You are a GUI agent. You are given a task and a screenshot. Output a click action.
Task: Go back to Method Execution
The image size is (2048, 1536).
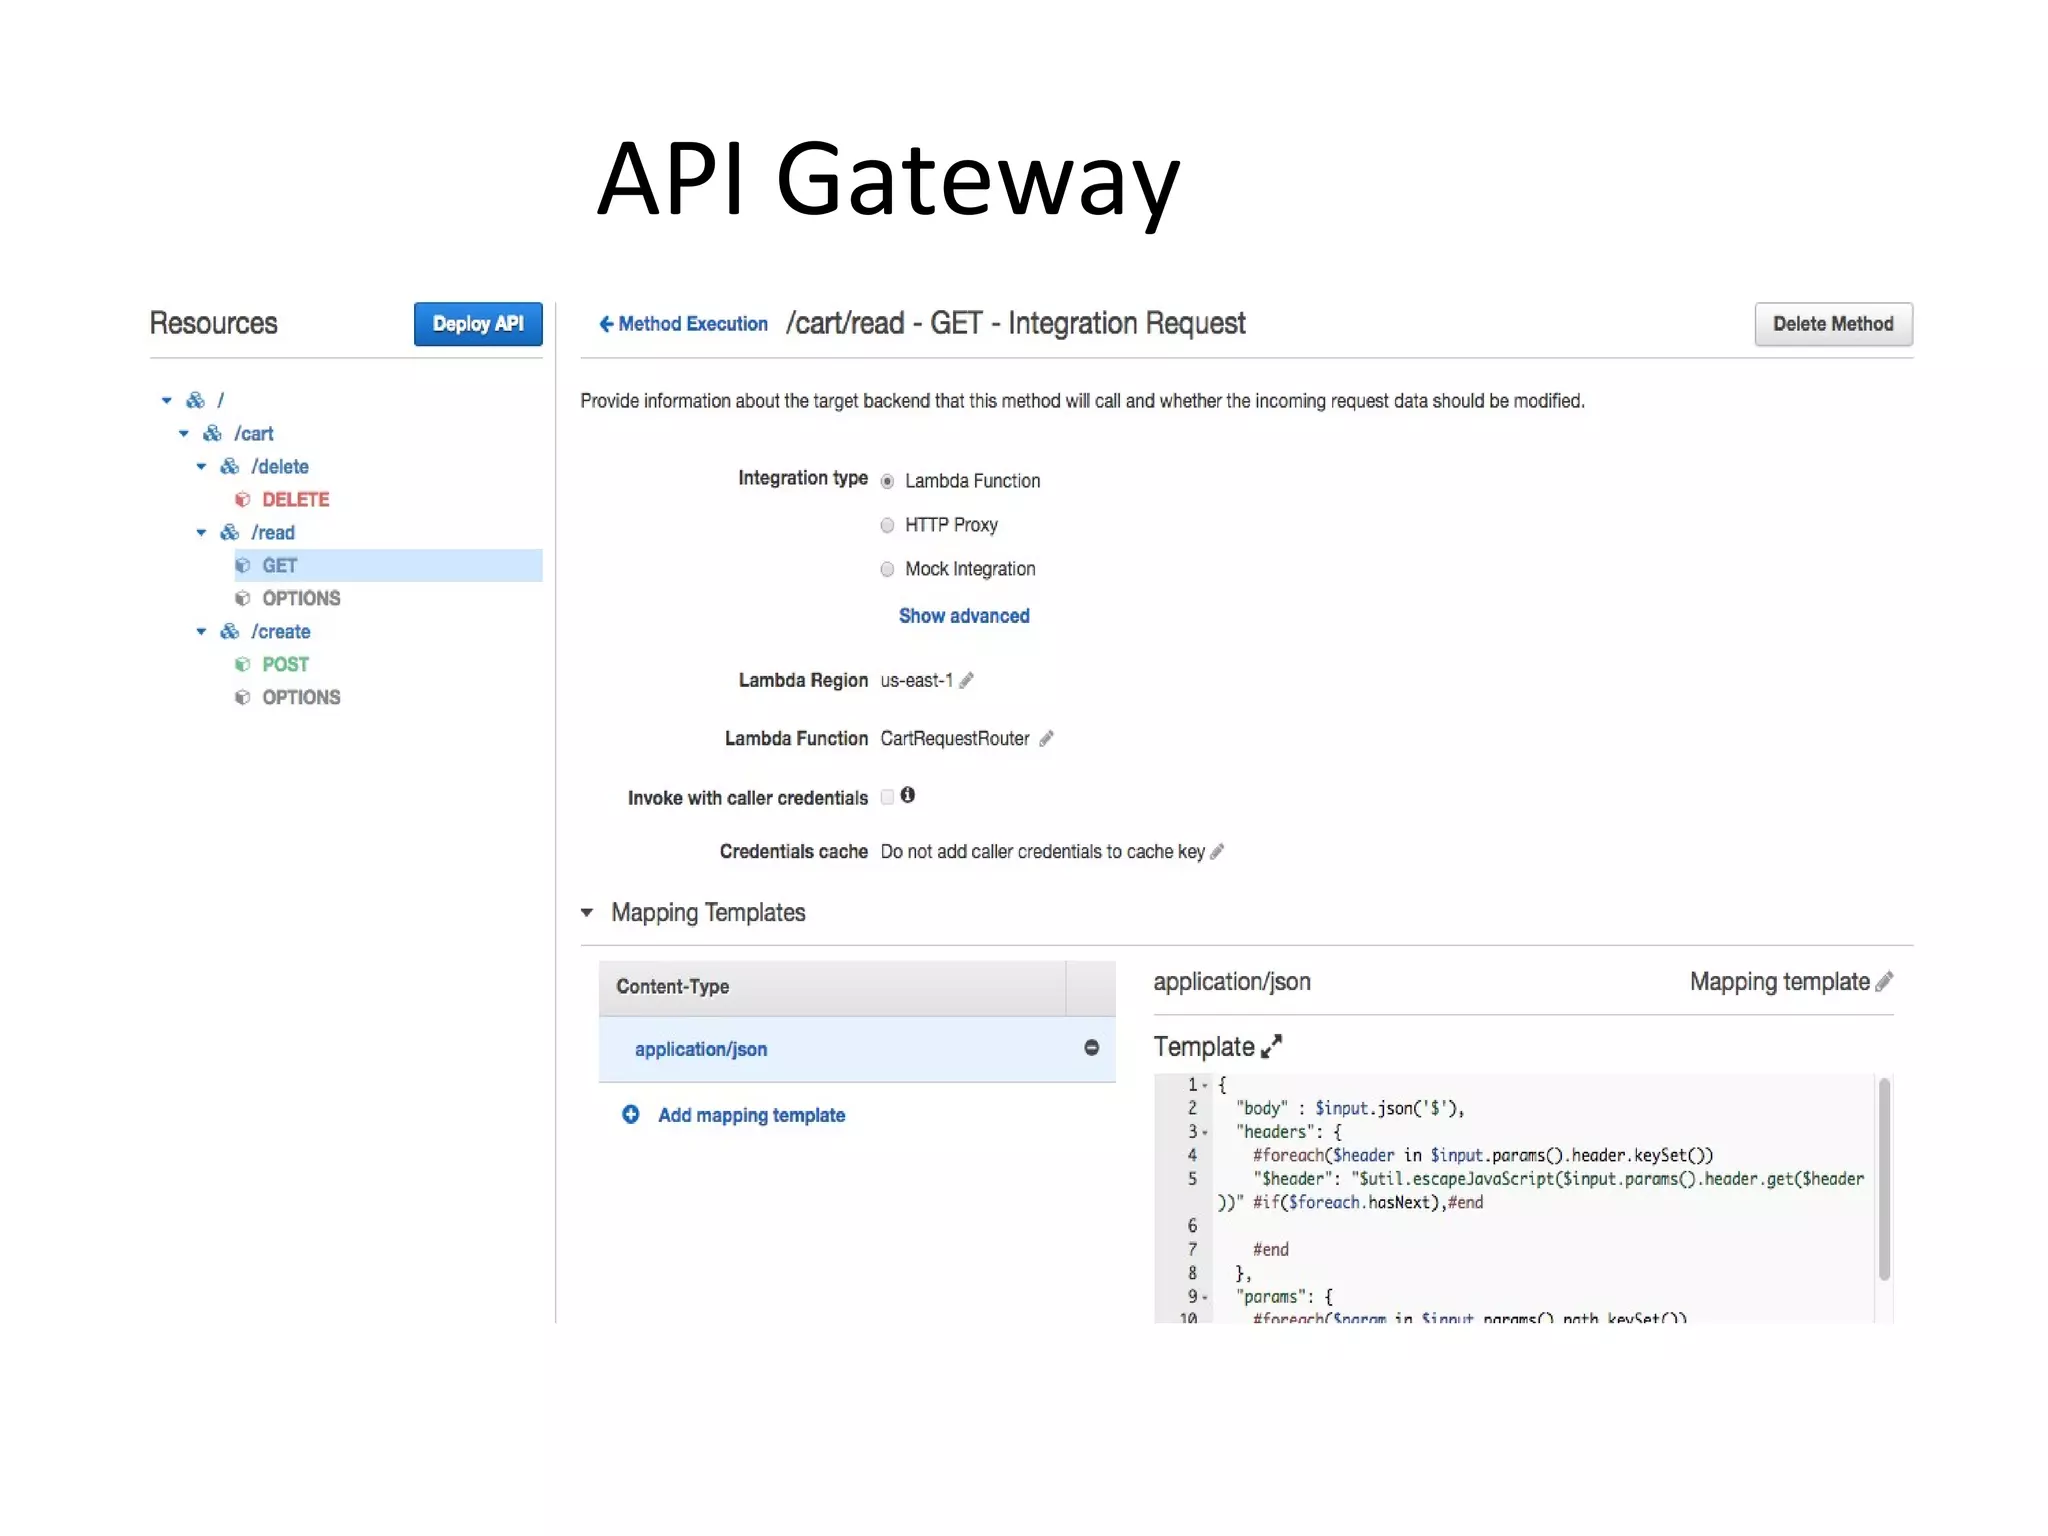[683, 323]
